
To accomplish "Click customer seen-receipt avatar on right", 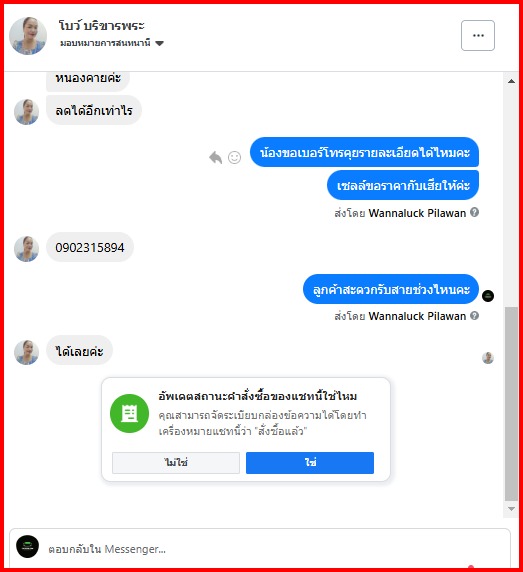I will click(488, 358).
